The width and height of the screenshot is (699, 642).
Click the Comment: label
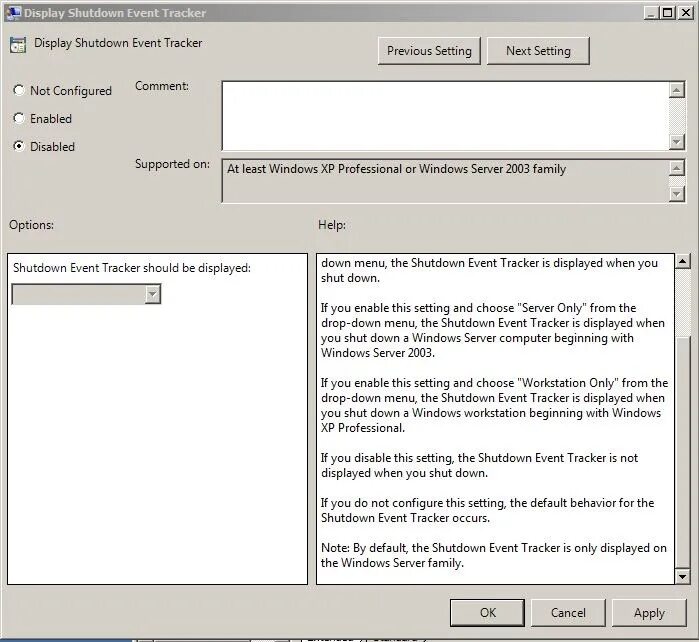click(162, 86)
